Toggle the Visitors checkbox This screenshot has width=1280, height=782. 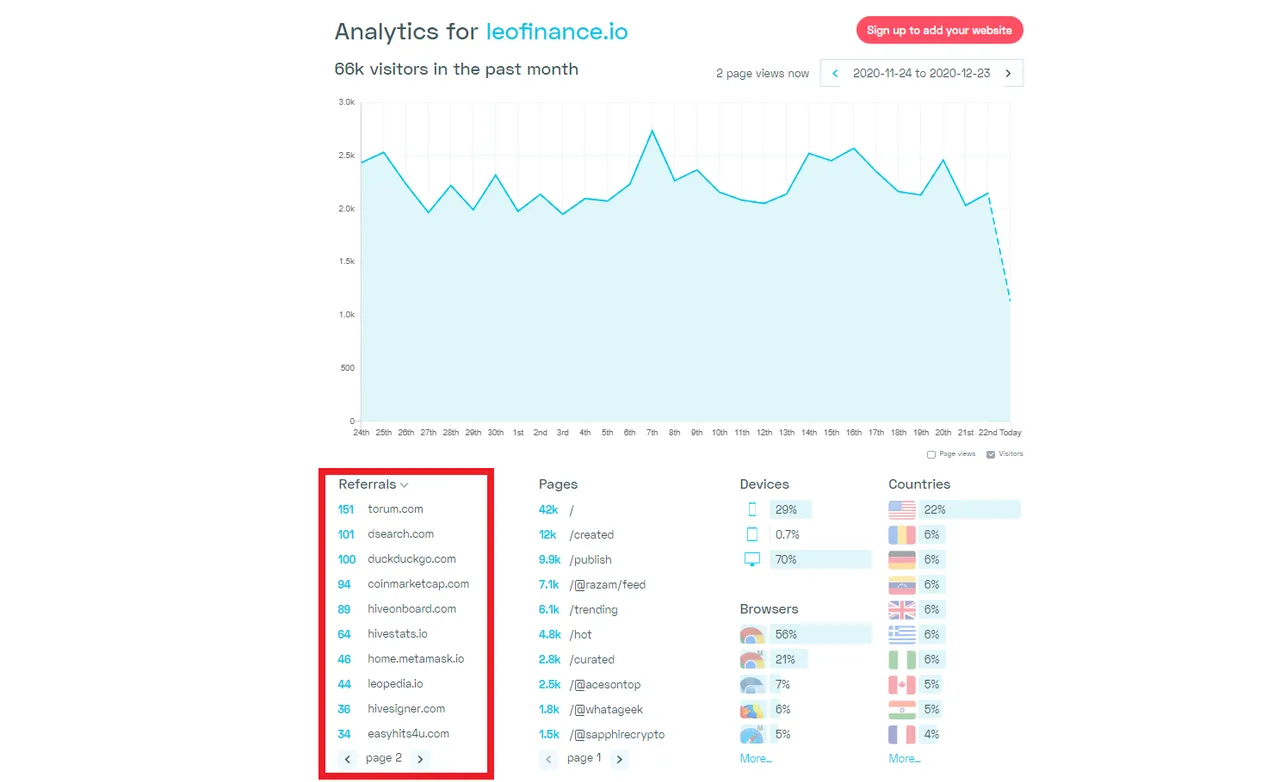[991, 454]
